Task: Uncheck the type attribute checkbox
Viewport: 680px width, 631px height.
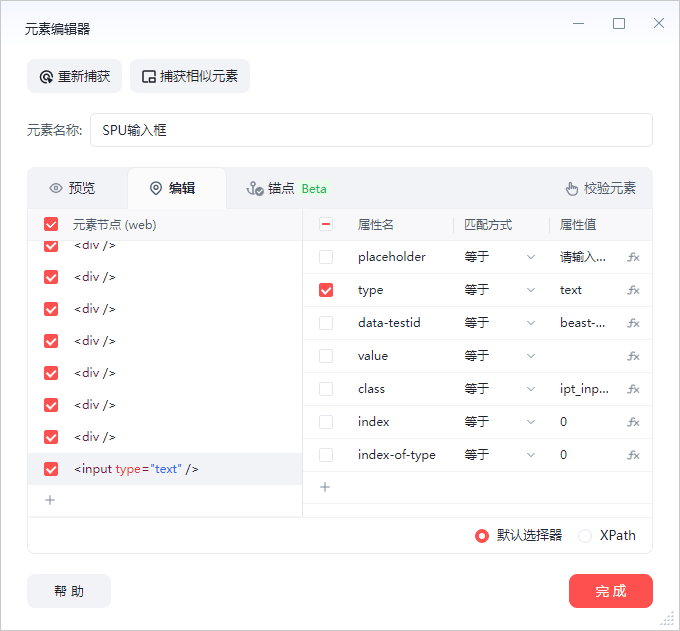Action: (326, 290)
